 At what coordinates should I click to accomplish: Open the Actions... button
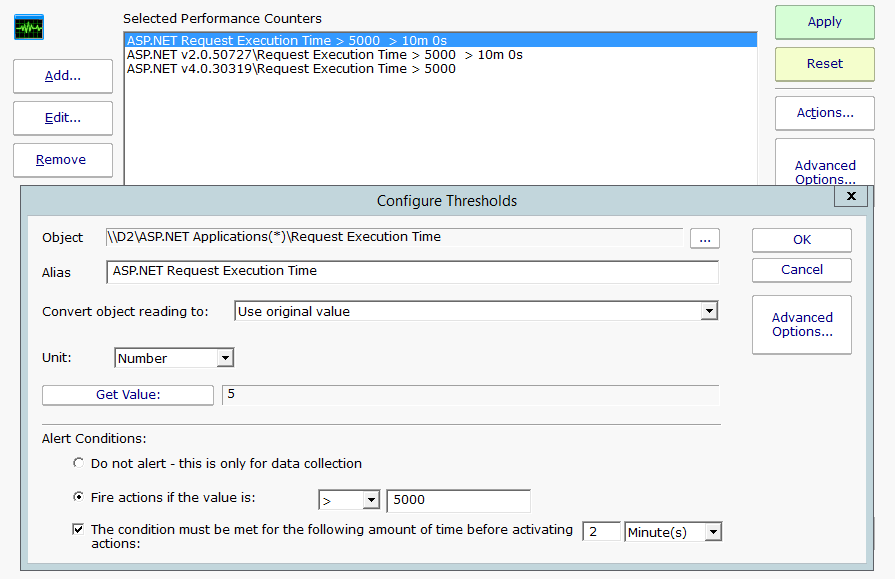click(x=824, y=113)
